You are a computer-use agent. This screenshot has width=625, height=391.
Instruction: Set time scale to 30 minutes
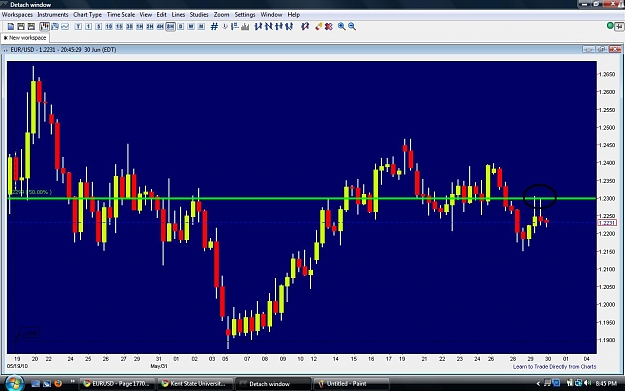pos(130,27)
